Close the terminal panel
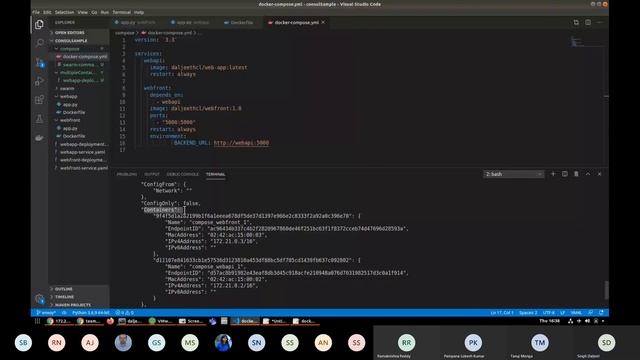This screenshot has width=640, height=360. tap(600, 174)
